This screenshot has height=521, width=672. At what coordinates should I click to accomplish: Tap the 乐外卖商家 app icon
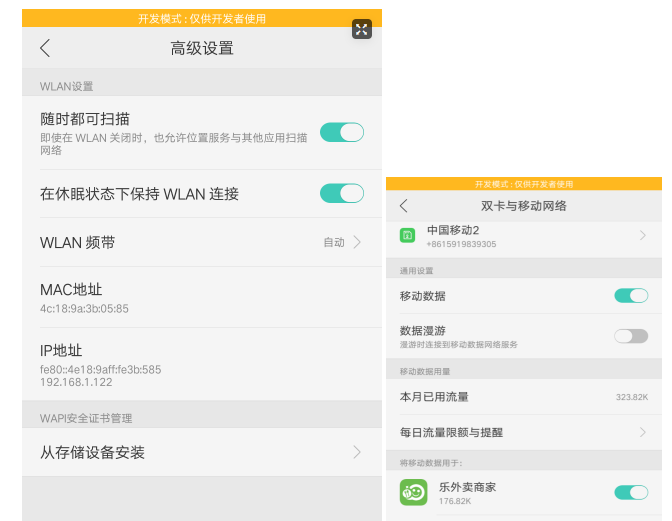click(x=413, y=492)
